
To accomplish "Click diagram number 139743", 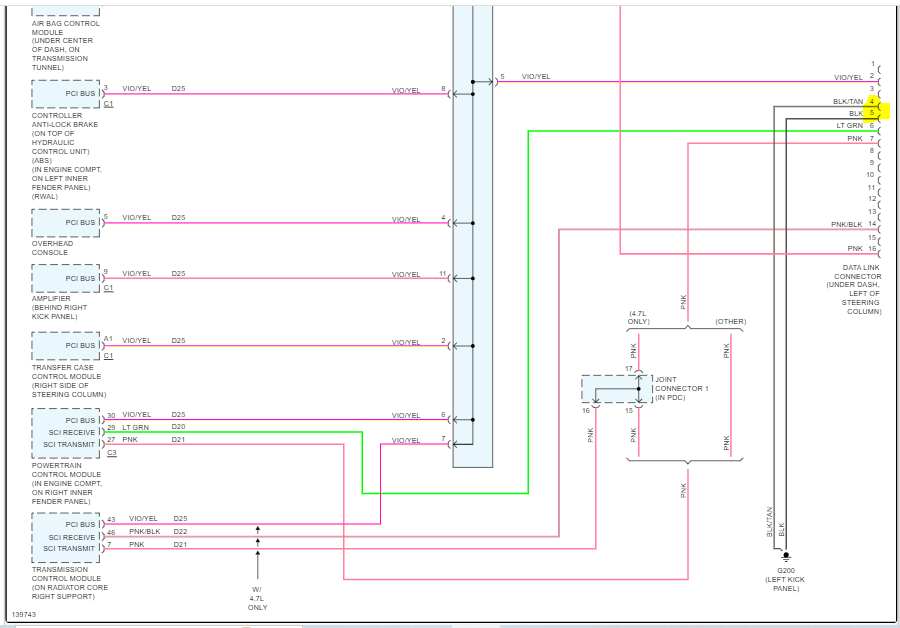I will pos(24,614).
